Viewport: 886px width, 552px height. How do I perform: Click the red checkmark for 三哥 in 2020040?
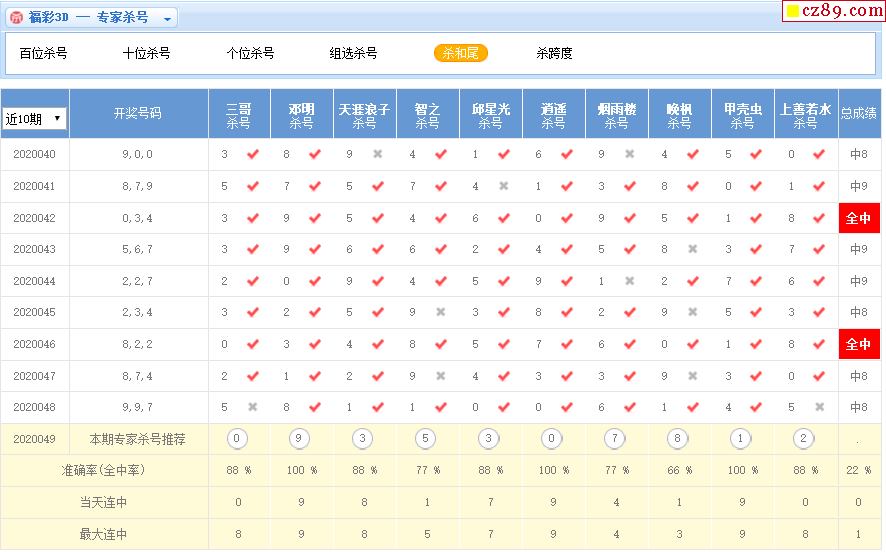pyautogui.click(x=252, y=155)
